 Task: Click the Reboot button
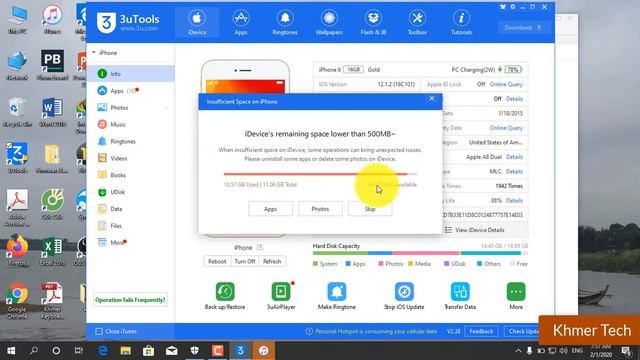tap(217, 261)
